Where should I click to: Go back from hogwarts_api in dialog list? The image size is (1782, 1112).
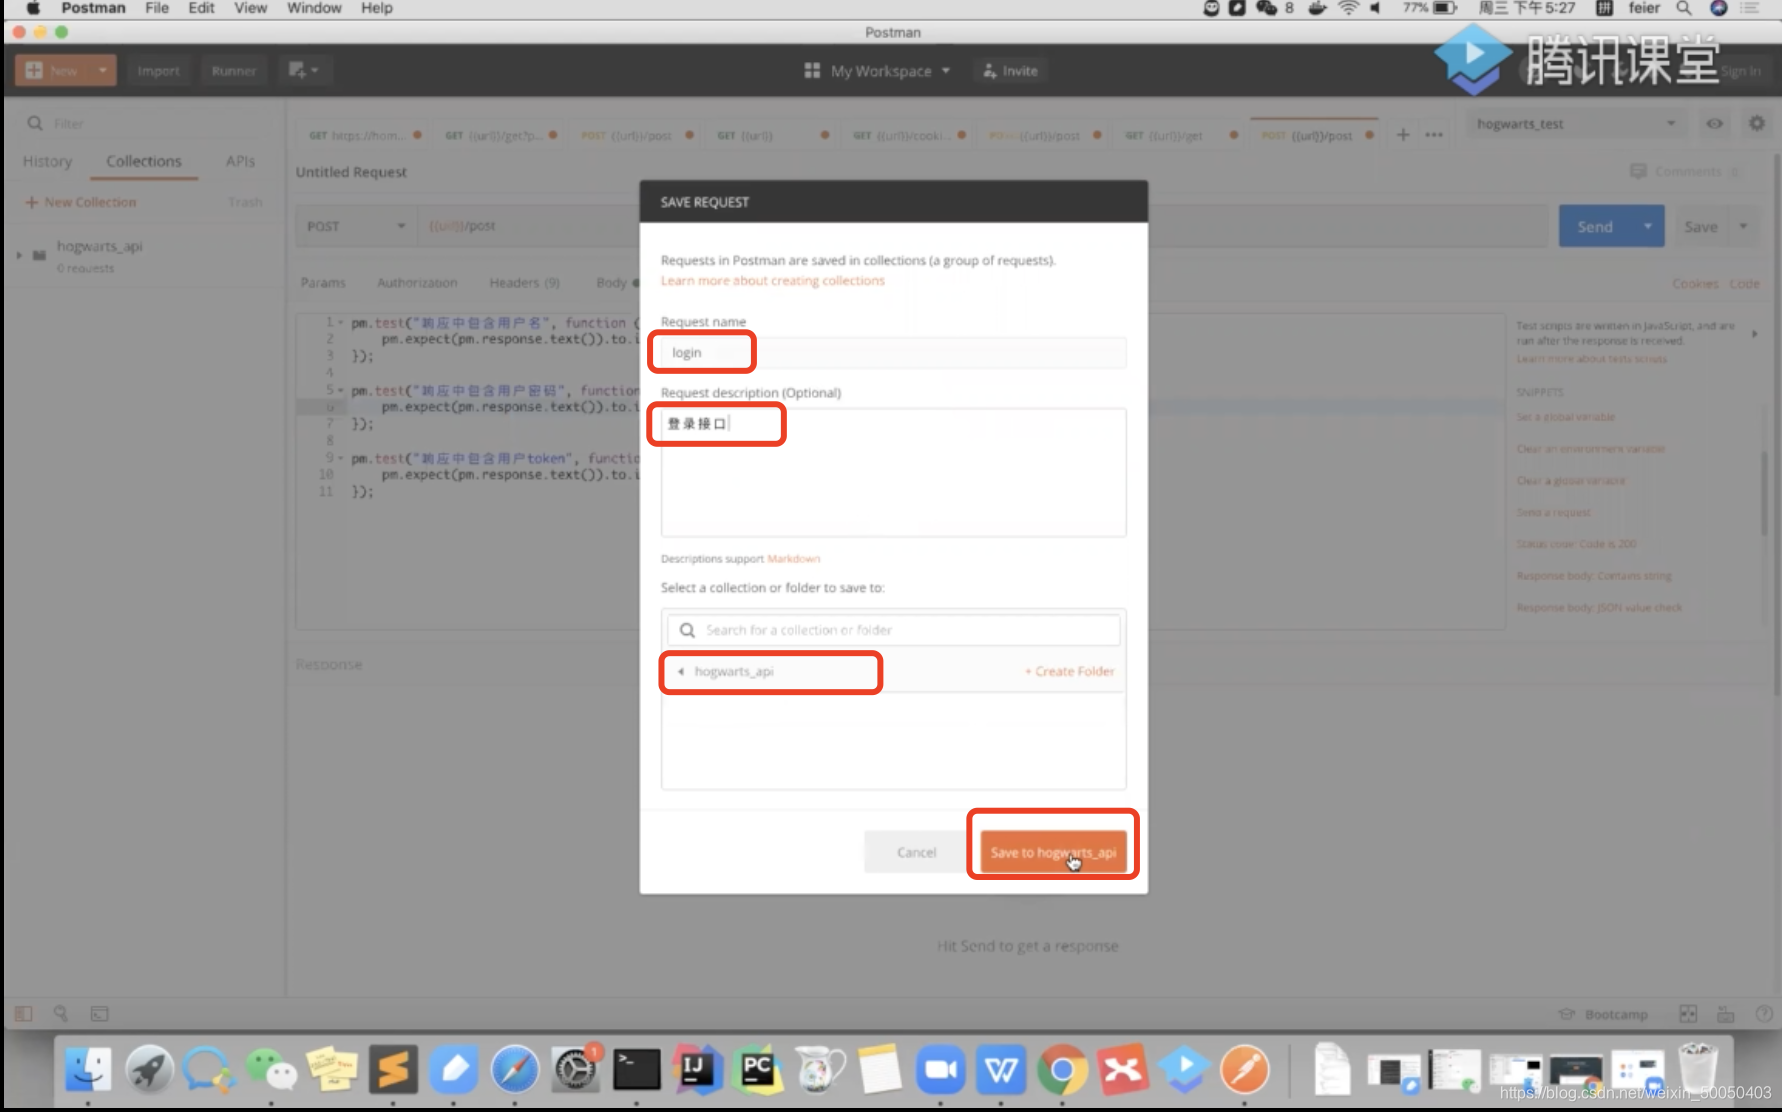tap(681, 671)
